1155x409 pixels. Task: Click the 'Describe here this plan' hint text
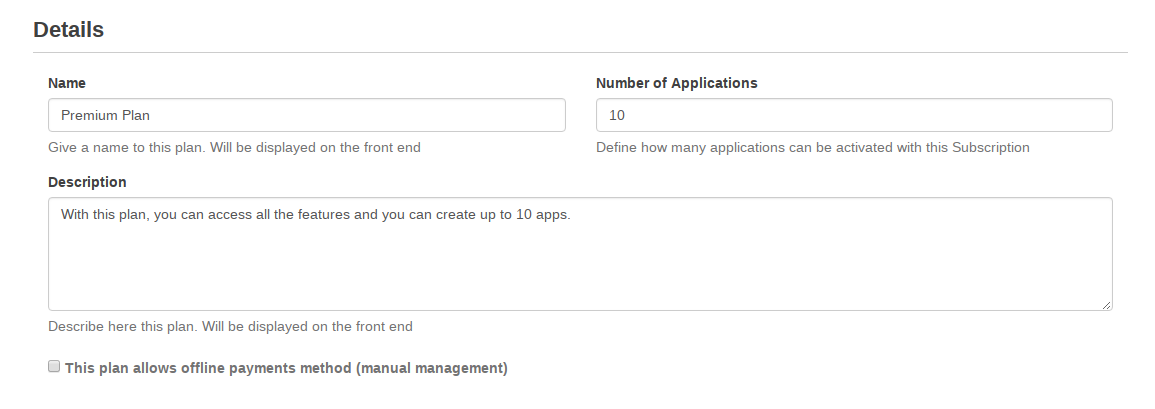(x=230, y=326)
